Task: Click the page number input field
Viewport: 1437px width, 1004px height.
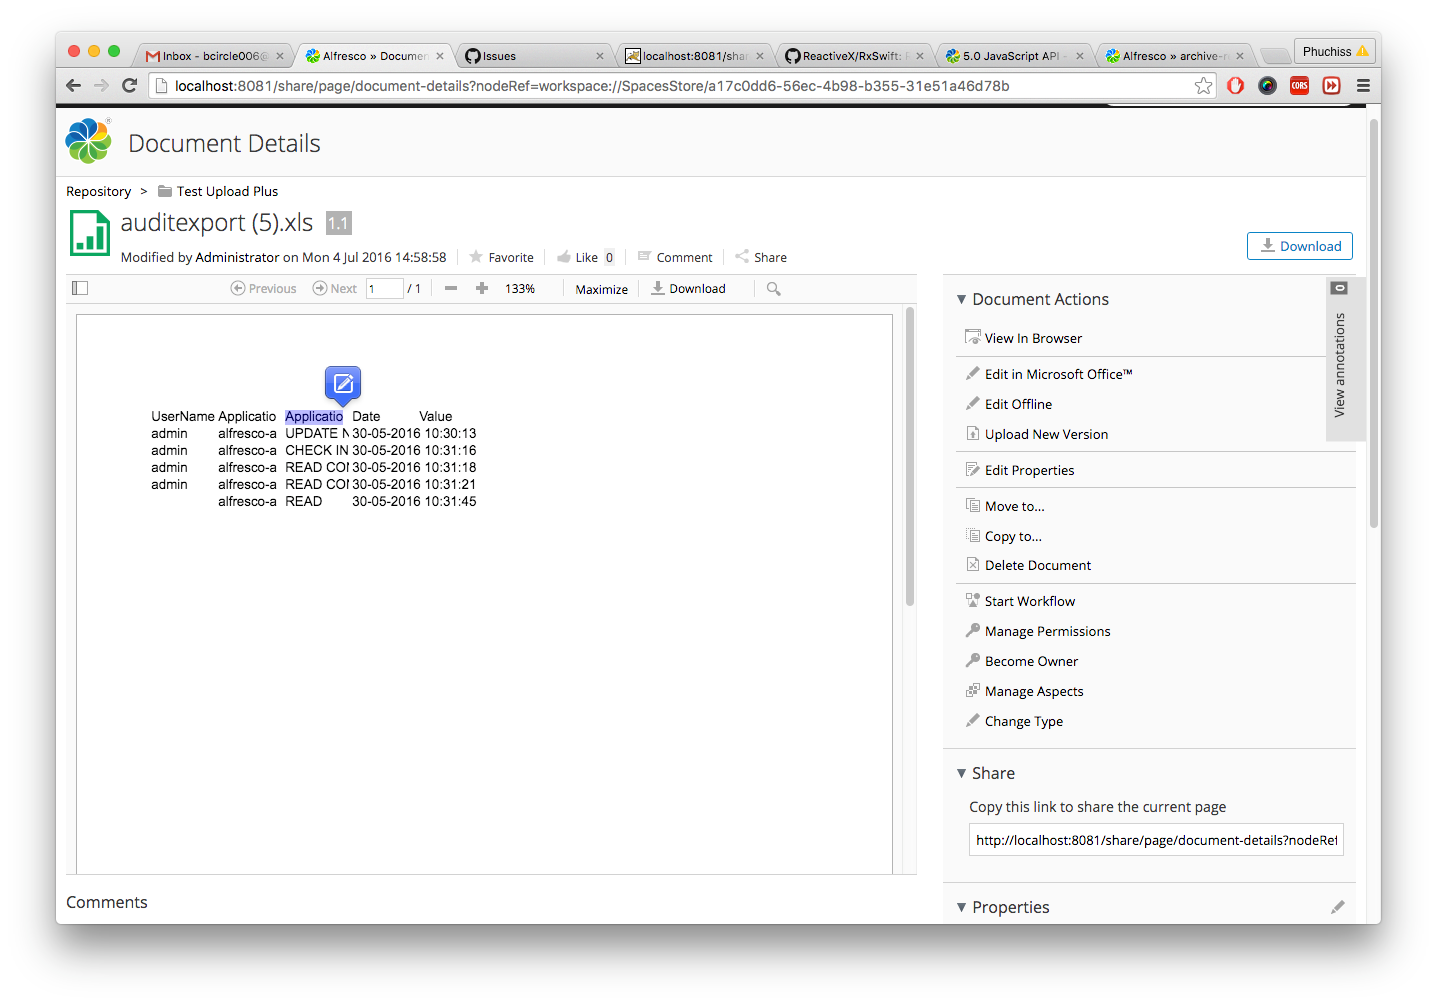Action: click(x=384, y=288)
